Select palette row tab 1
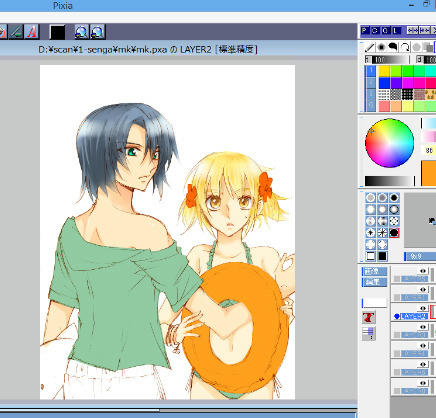The image size is (436, 418). 370,71
